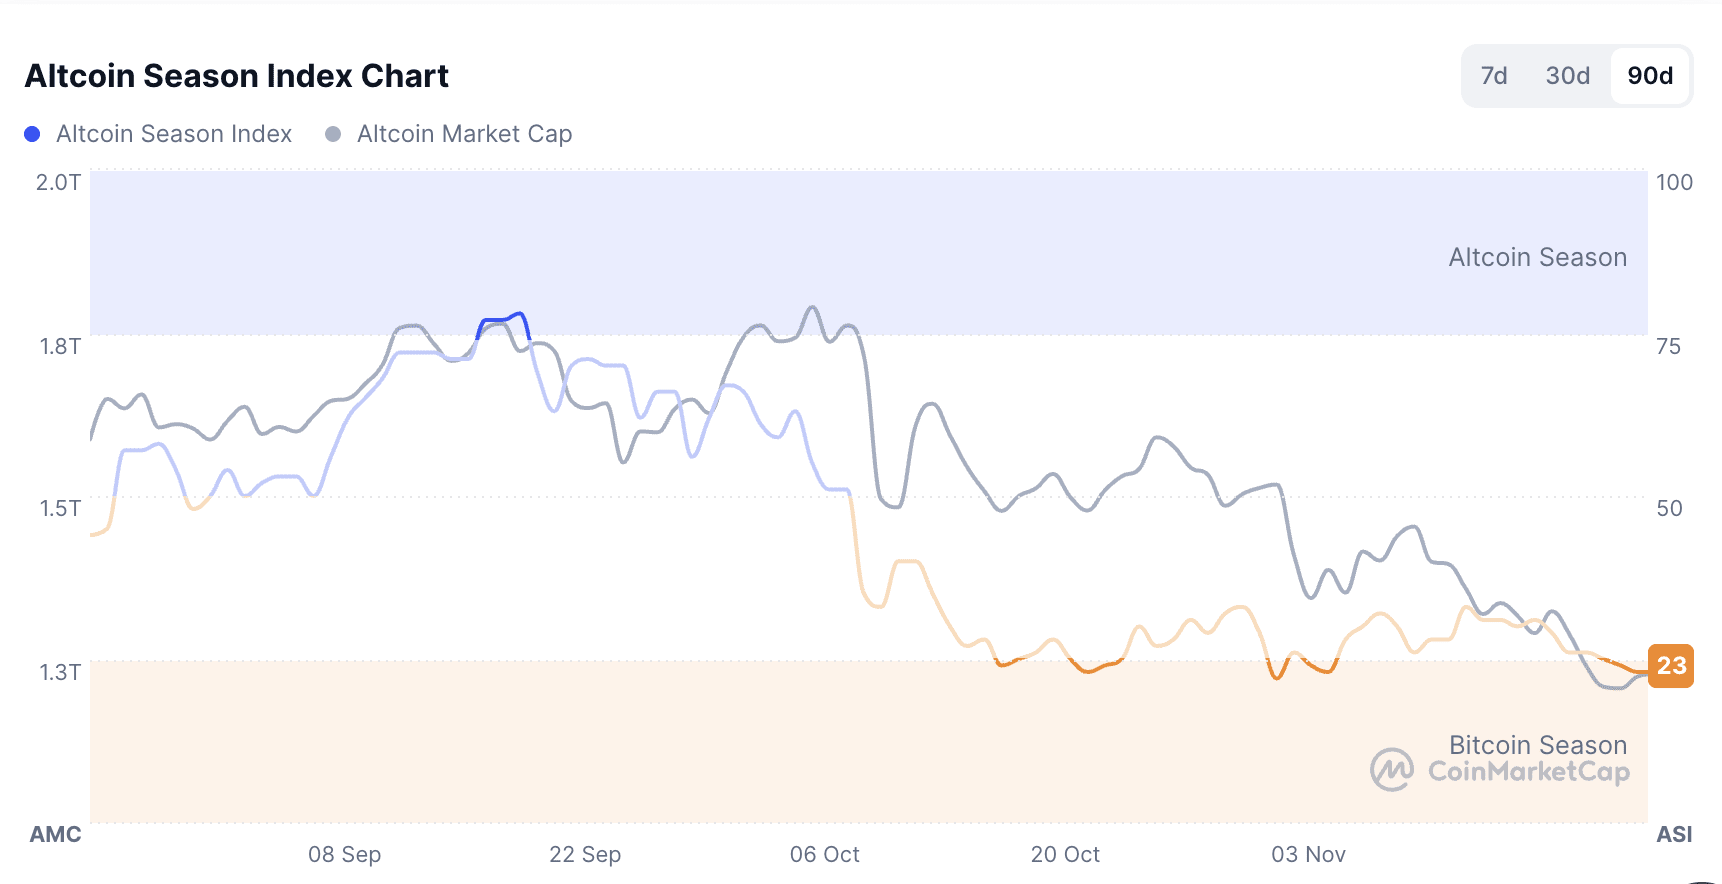Click the ASI axis label
The height and width of the screenshot is (884, 1722).
click(1674, 834)
